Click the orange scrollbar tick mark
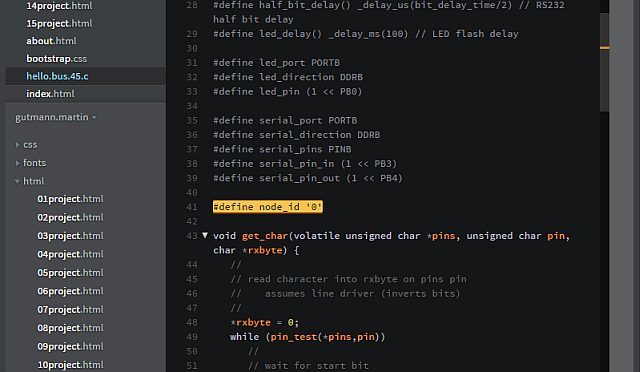640x372 pixels. [604, 48]
